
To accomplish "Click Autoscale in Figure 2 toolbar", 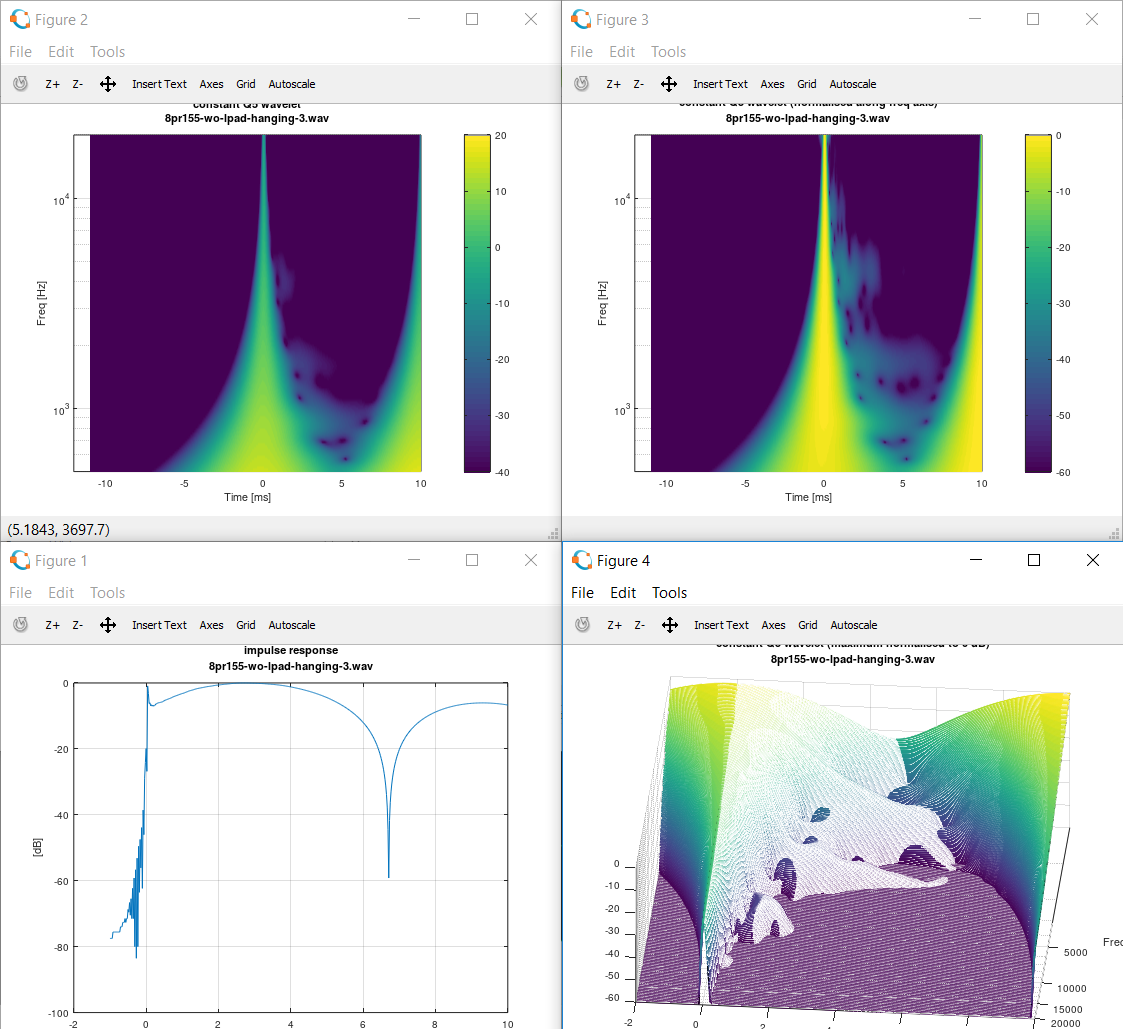I will tap(291, 84).
